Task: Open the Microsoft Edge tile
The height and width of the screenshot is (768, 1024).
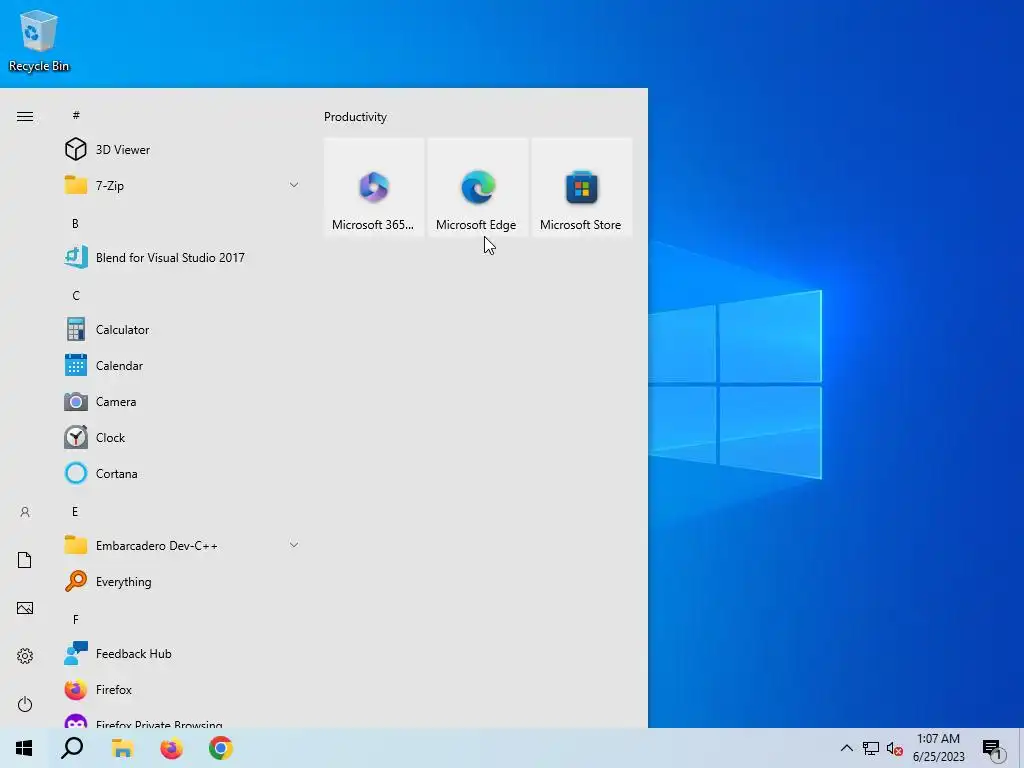Action: point(477,187)
